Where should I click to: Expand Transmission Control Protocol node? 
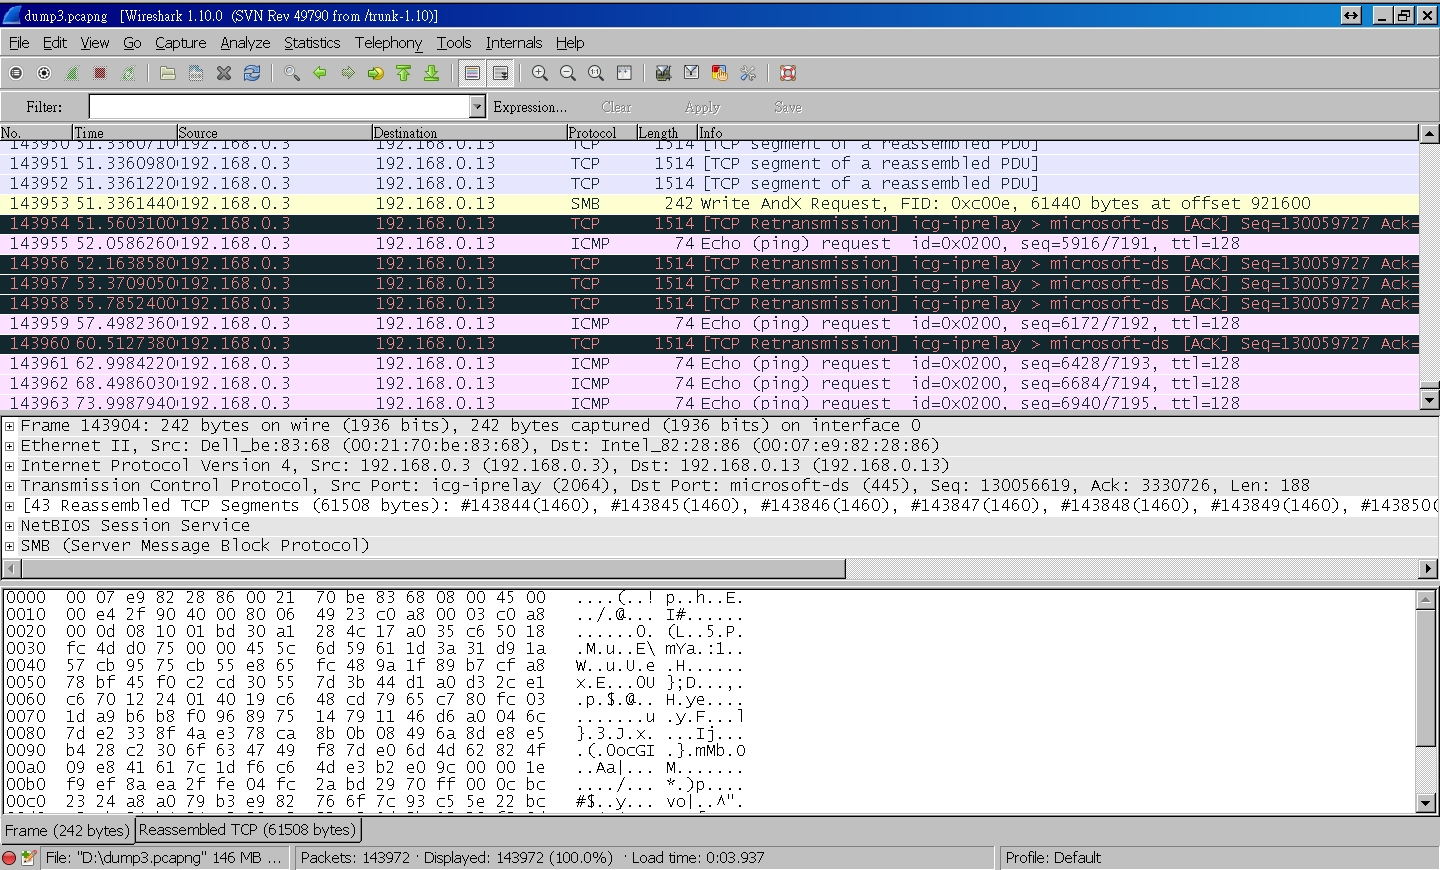coord(9,486)
